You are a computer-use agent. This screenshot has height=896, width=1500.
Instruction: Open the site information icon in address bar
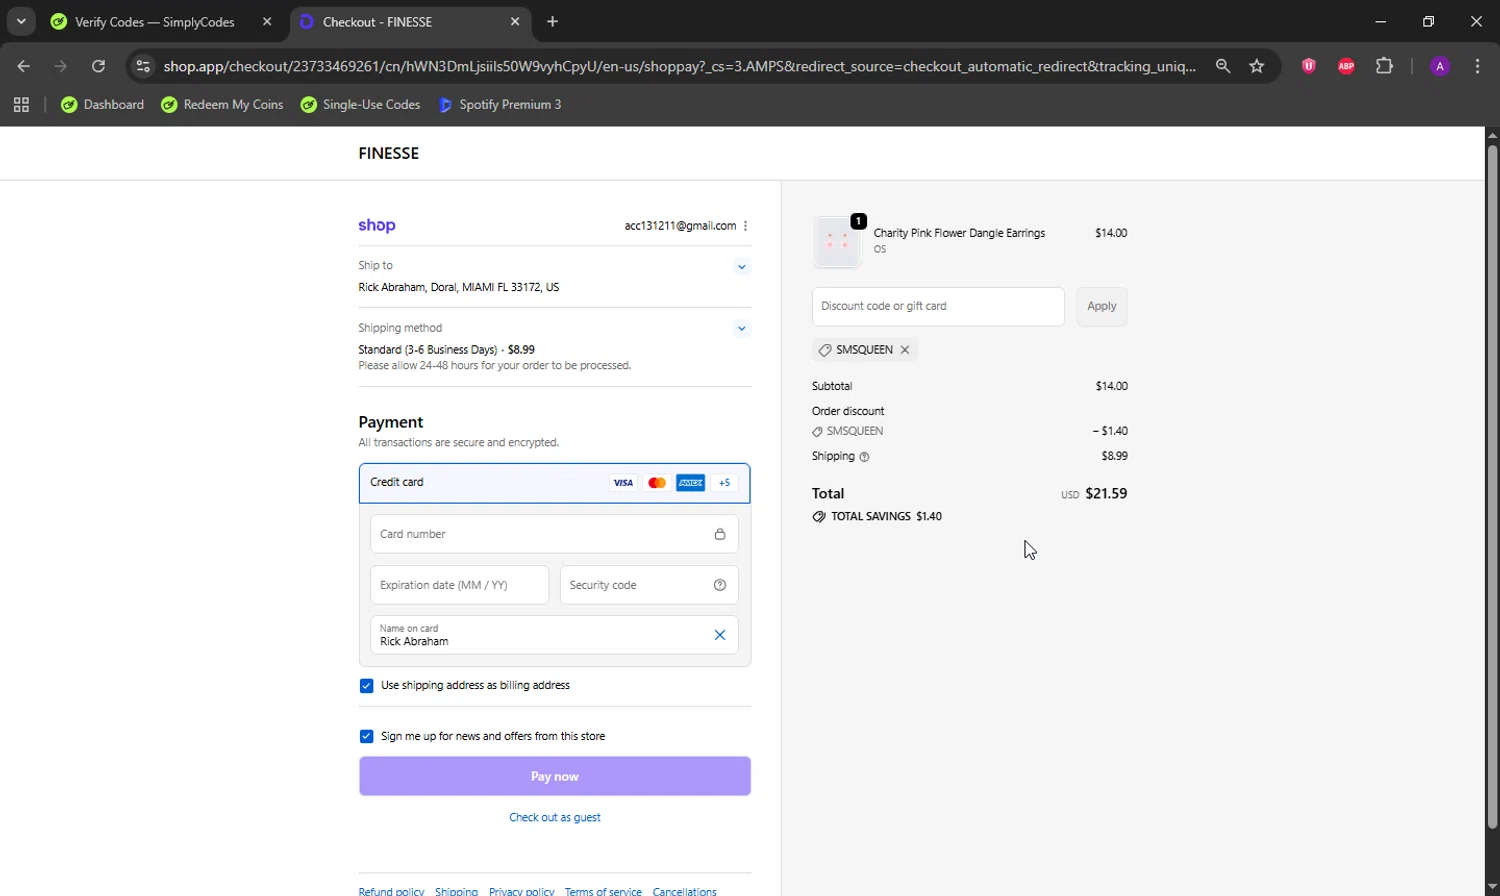[143, 66]
